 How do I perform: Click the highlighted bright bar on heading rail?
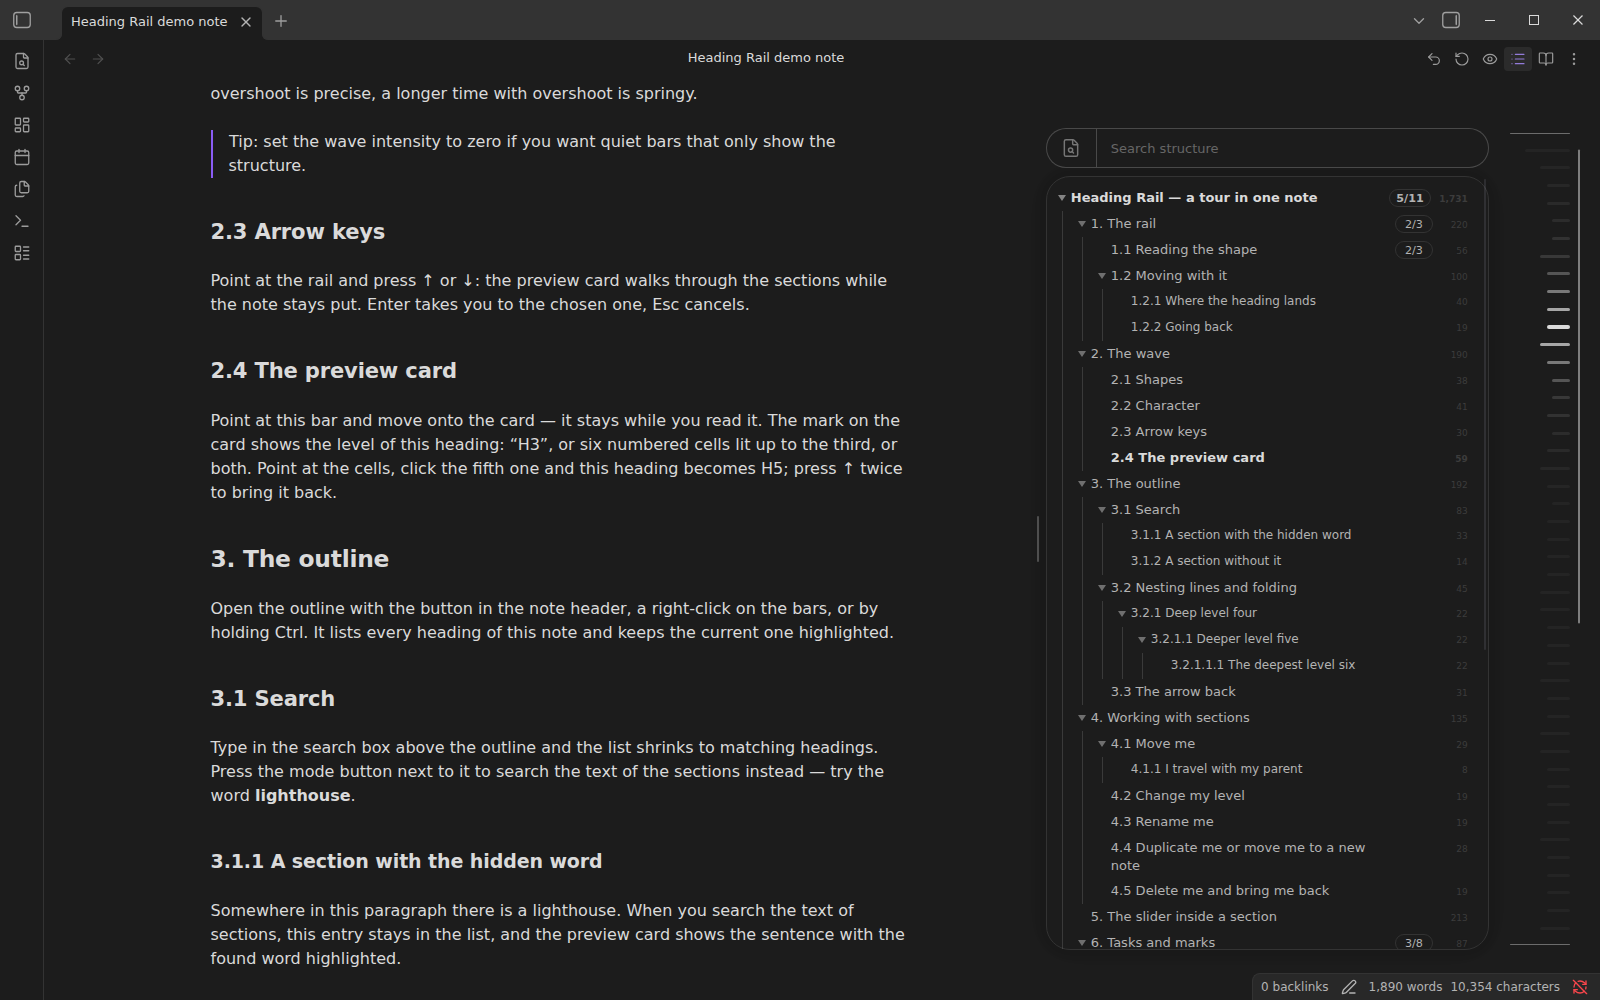point(1558,327)
